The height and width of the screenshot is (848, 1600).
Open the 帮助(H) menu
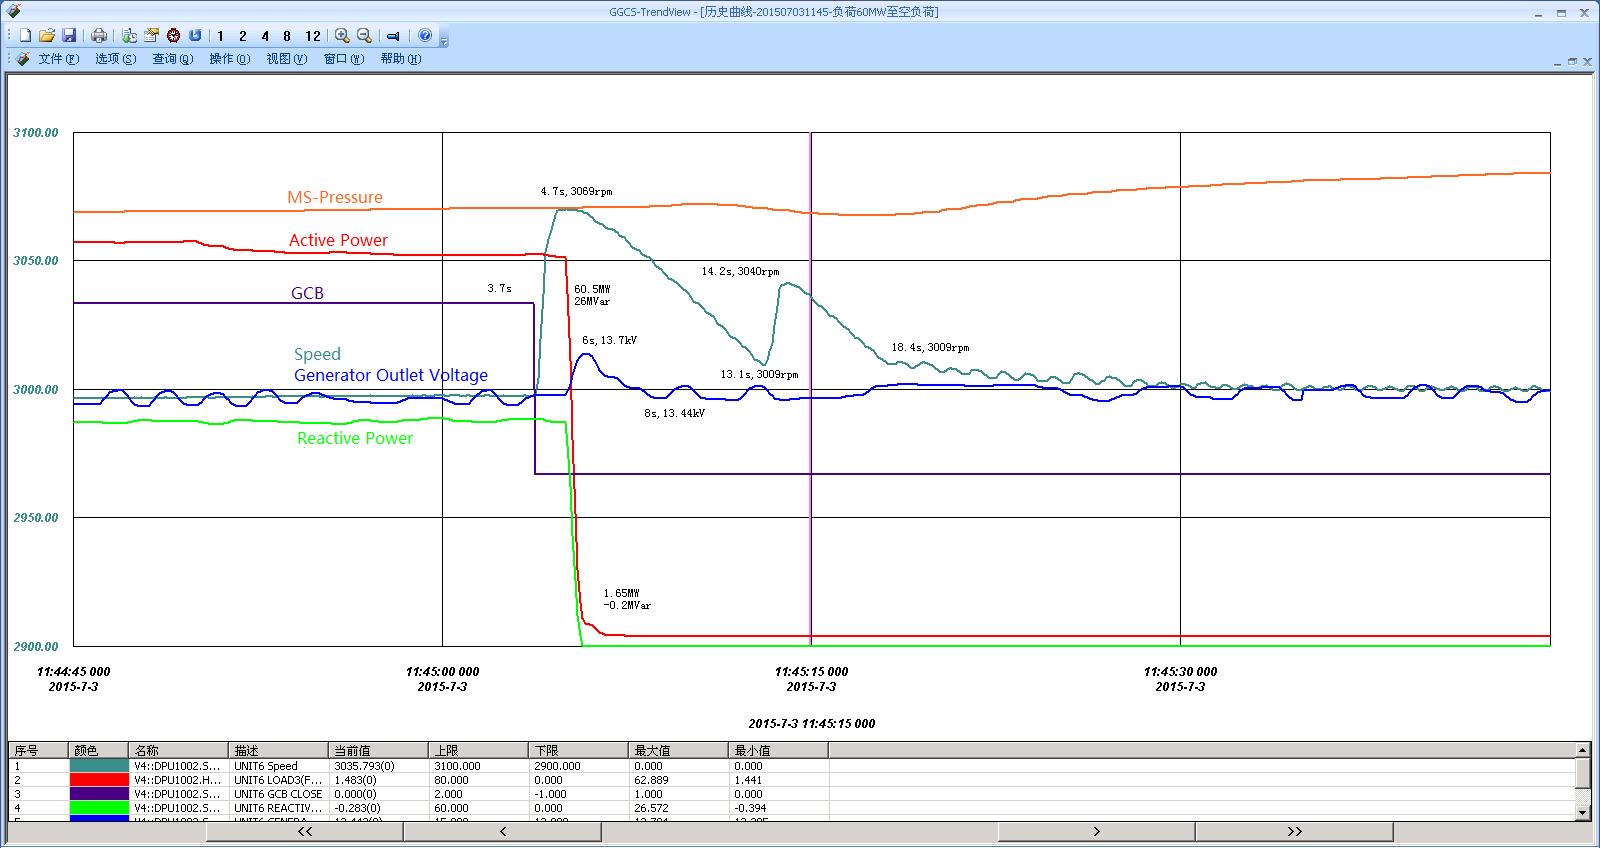coord(400,59)
